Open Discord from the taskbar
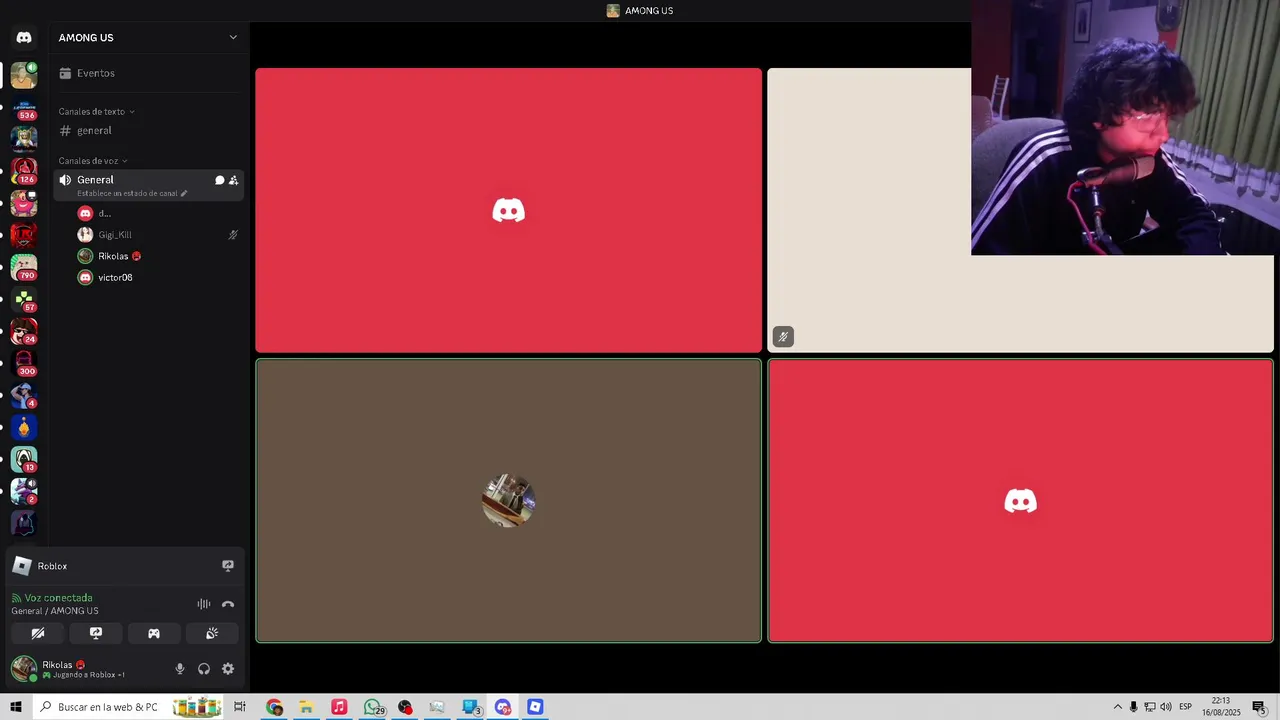The height and width of the screenshot is (720, 1280). pyautogui.click(x=503, y=707)
